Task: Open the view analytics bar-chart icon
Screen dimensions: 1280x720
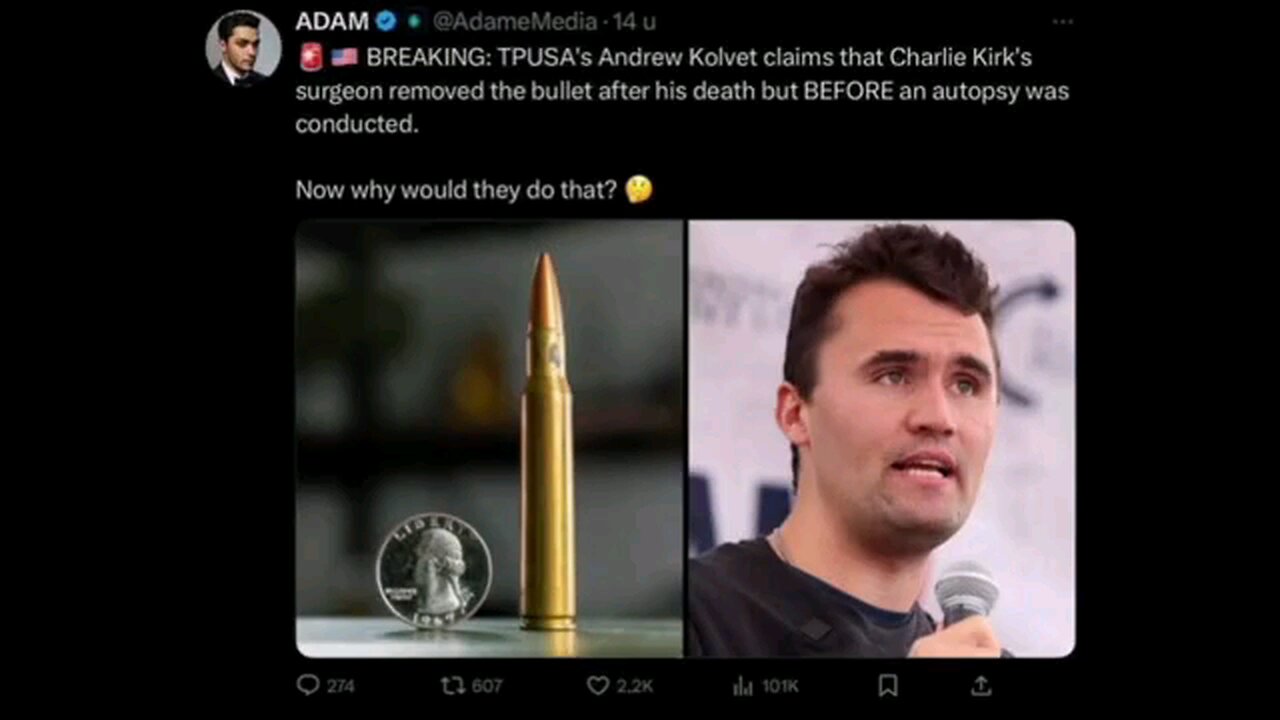Action: pos(743,685)
